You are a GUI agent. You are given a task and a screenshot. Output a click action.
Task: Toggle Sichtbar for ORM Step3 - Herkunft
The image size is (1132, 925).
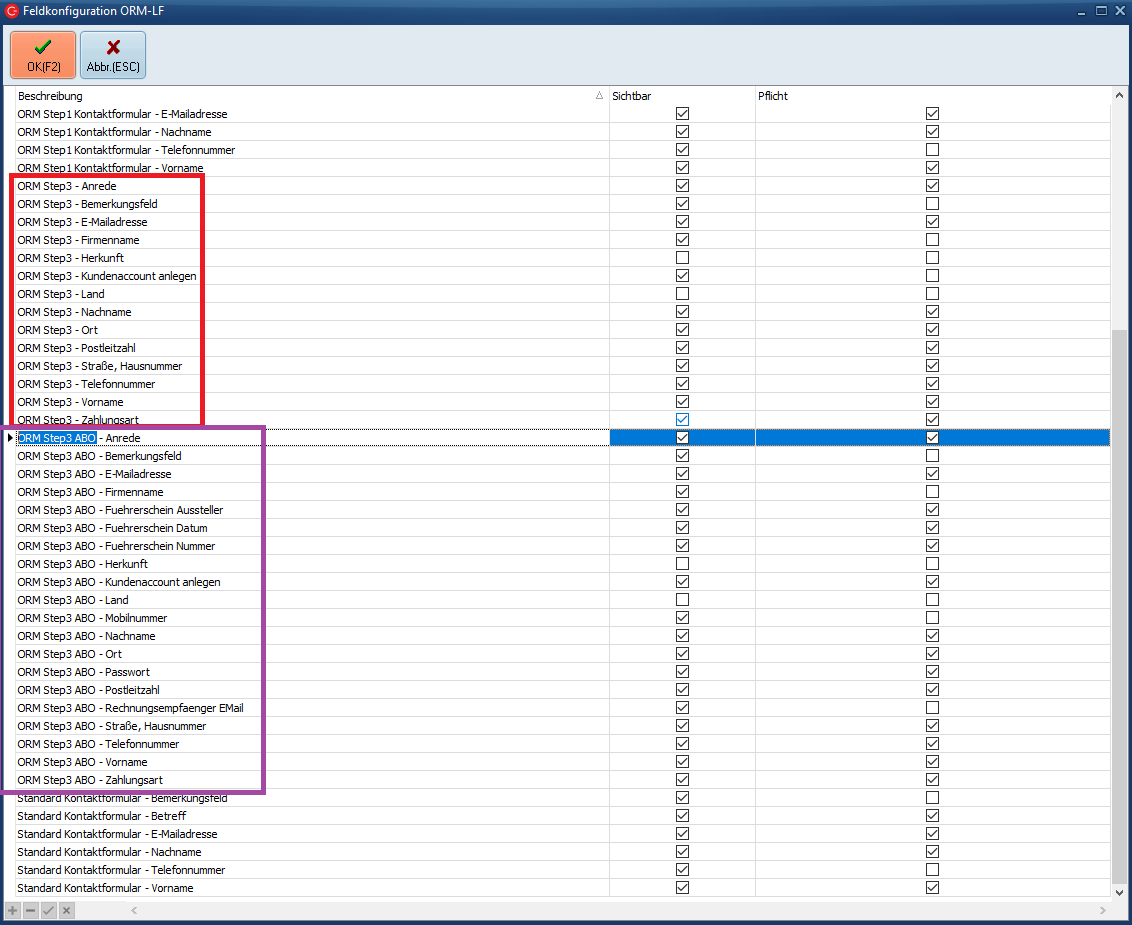click(682, 258)
